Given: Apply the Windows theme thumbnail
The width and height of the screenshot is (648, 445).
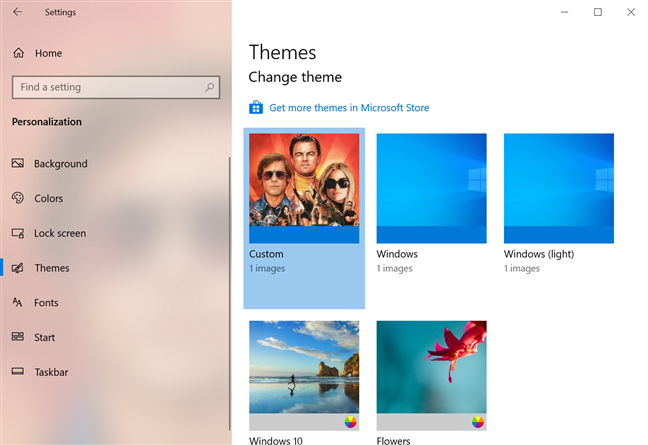Looking at the screenshot, I should click(x=431, y=188).
